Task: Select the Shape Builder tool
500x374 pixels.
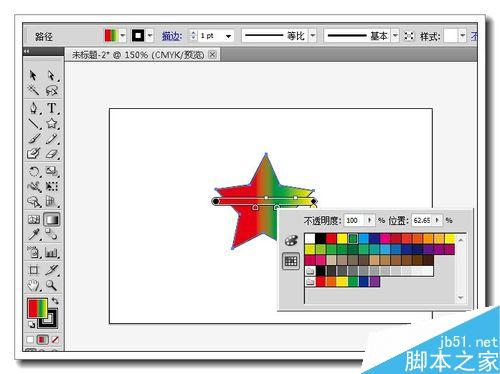Action: [33, 202]
